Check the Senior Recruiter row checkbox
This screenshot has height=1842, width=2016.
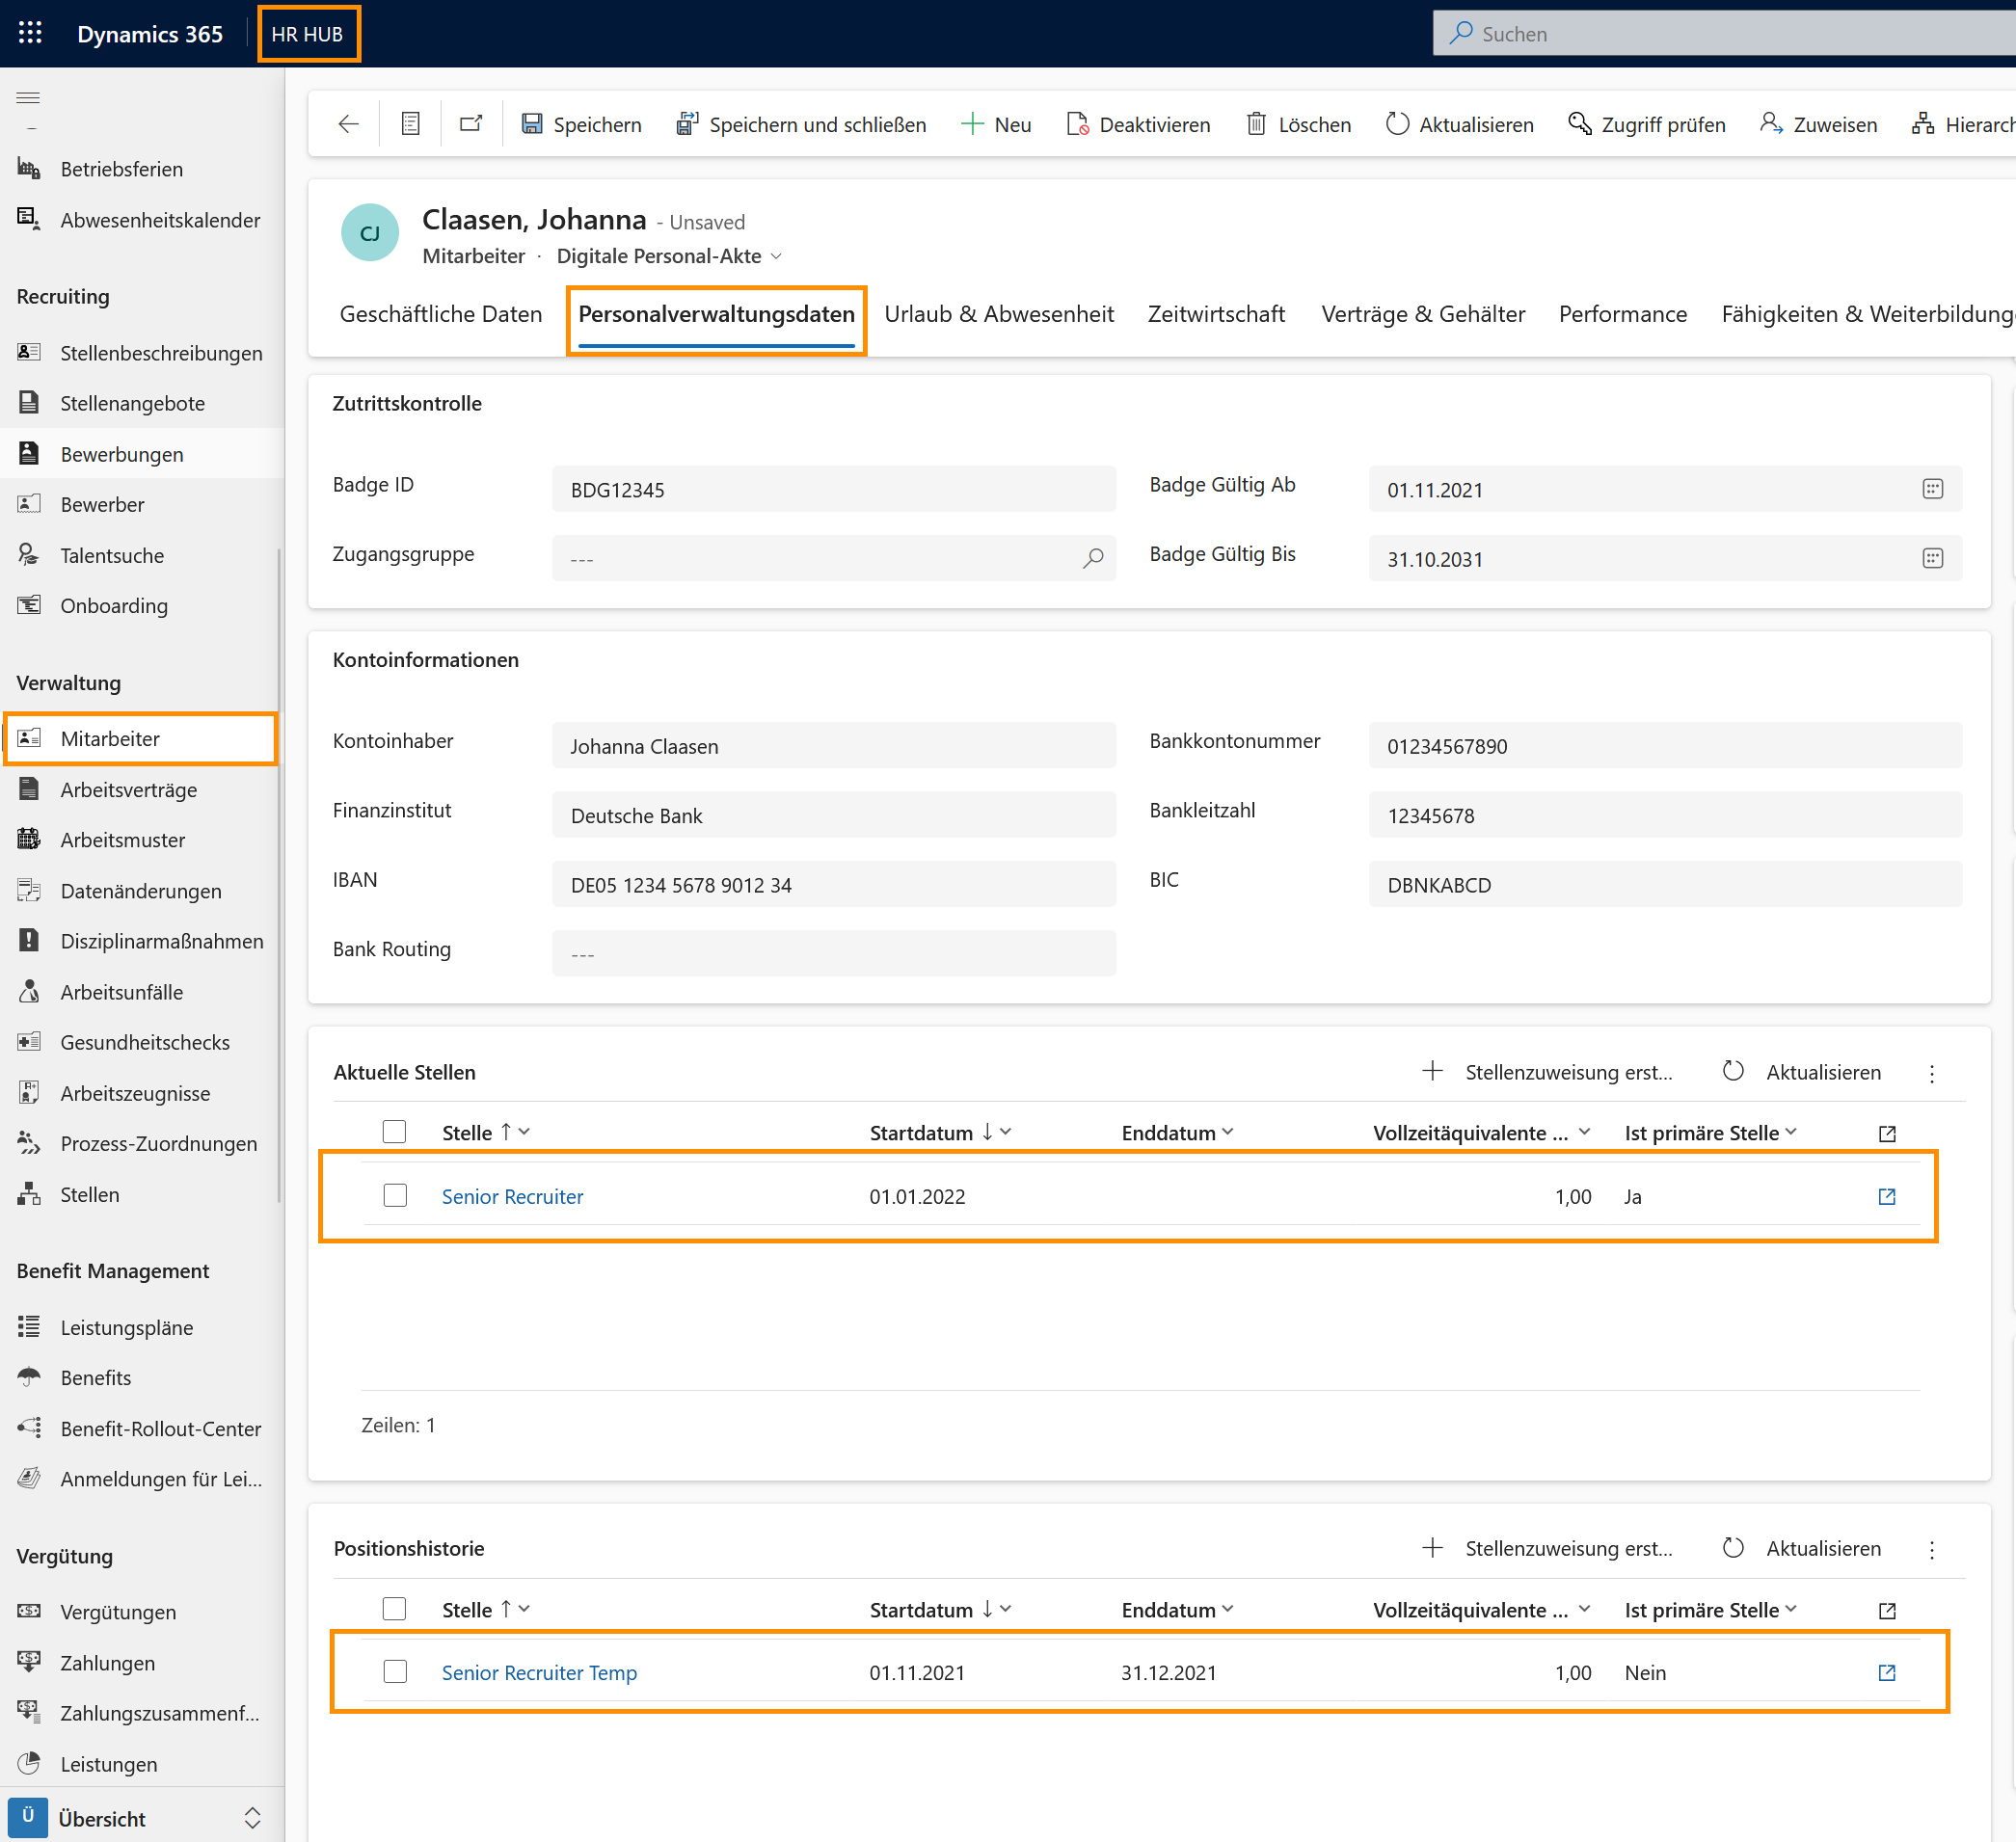(395, 1195)
